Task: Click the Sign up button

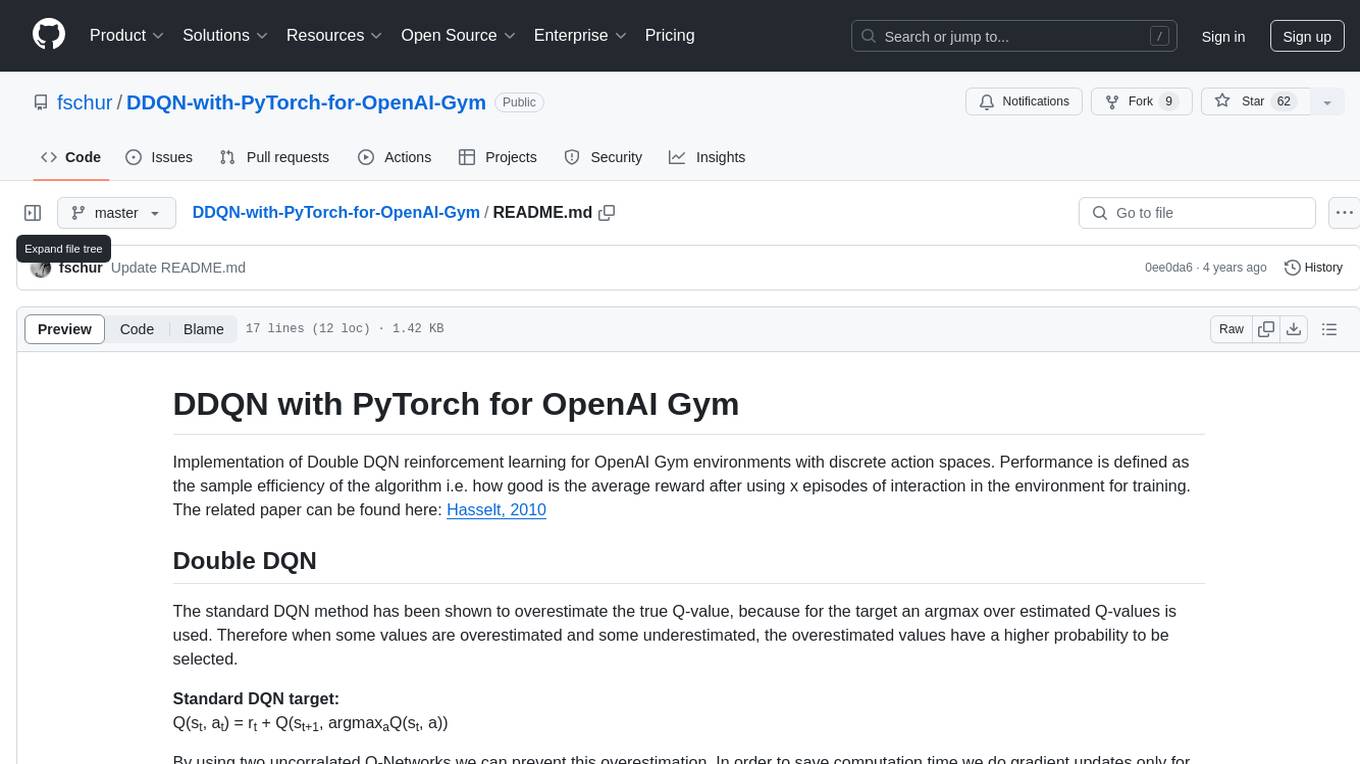Action: pos(1307,36)
